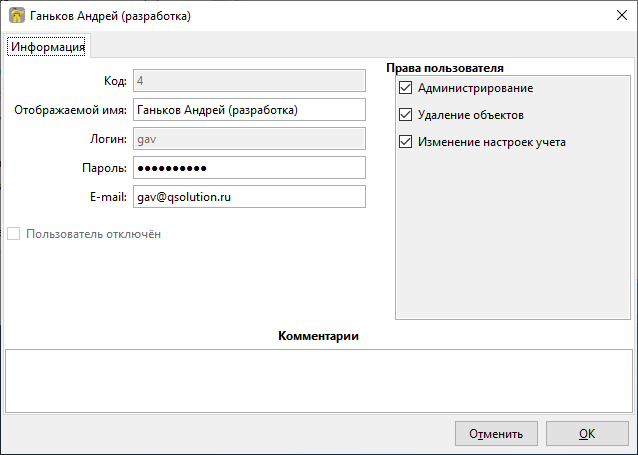This screenshot has height=455, width=638.
Task: Click the window title Ганьков Андрей (разработка)
Action: [x=110, y=17]
